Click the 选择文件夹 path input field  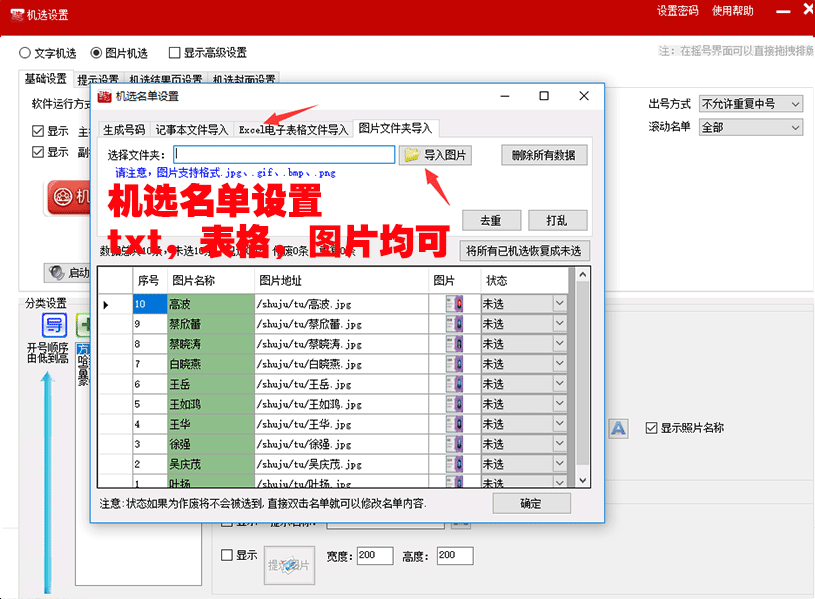(x=284, y=155)
